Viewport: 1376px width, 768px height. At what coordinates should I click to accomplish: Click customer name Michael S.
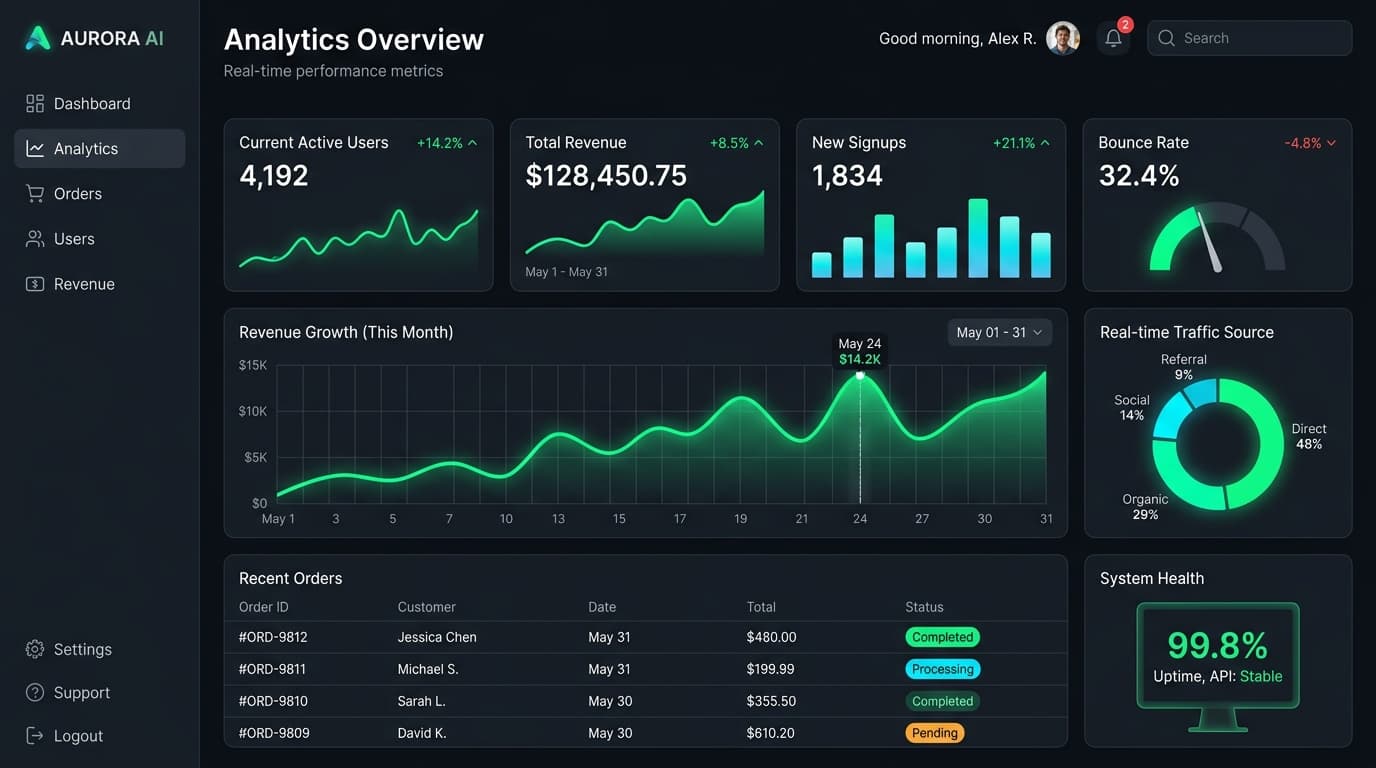tap(428, 669)
